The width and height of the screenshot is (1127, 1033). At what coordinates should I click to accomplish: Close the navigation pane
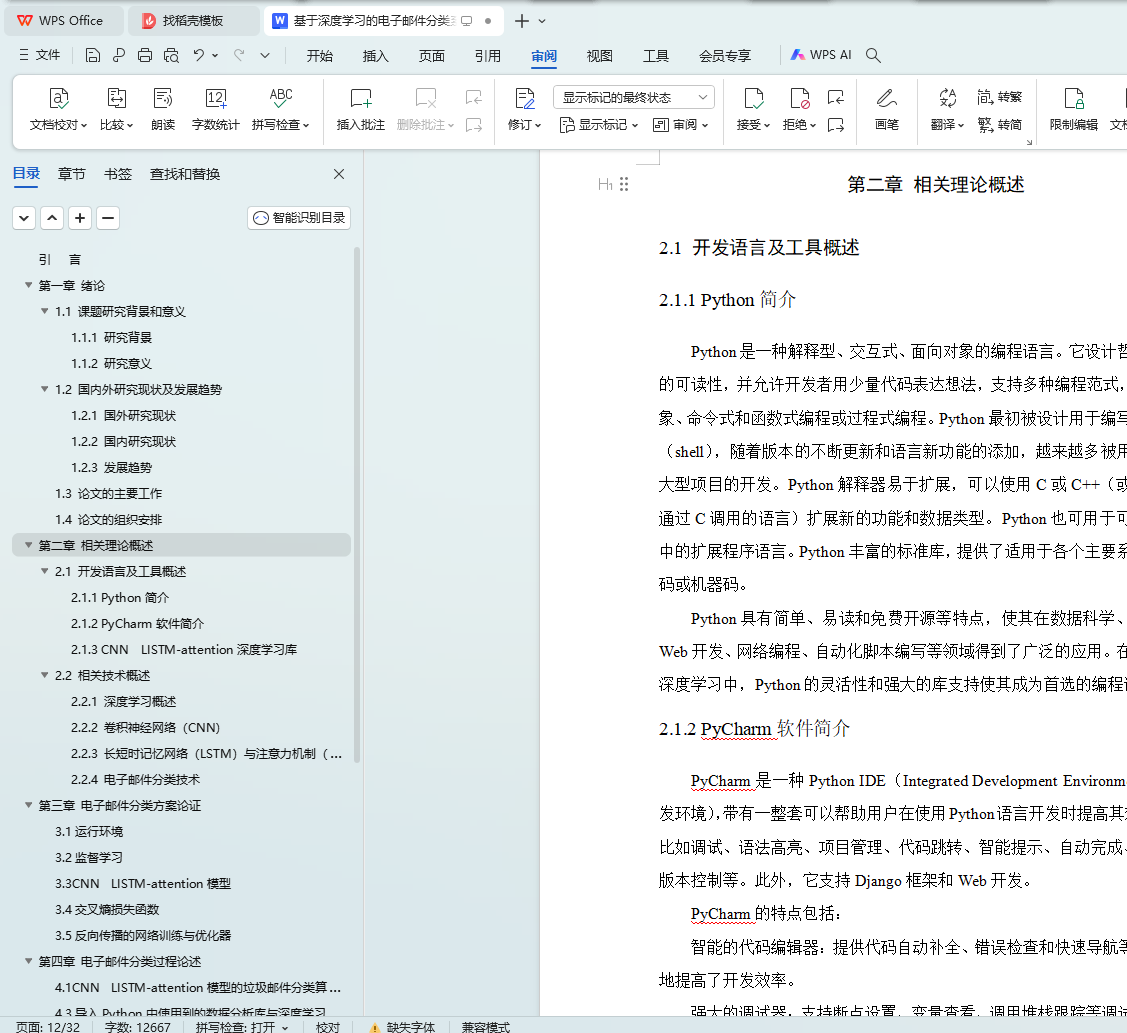pos(339,174)
